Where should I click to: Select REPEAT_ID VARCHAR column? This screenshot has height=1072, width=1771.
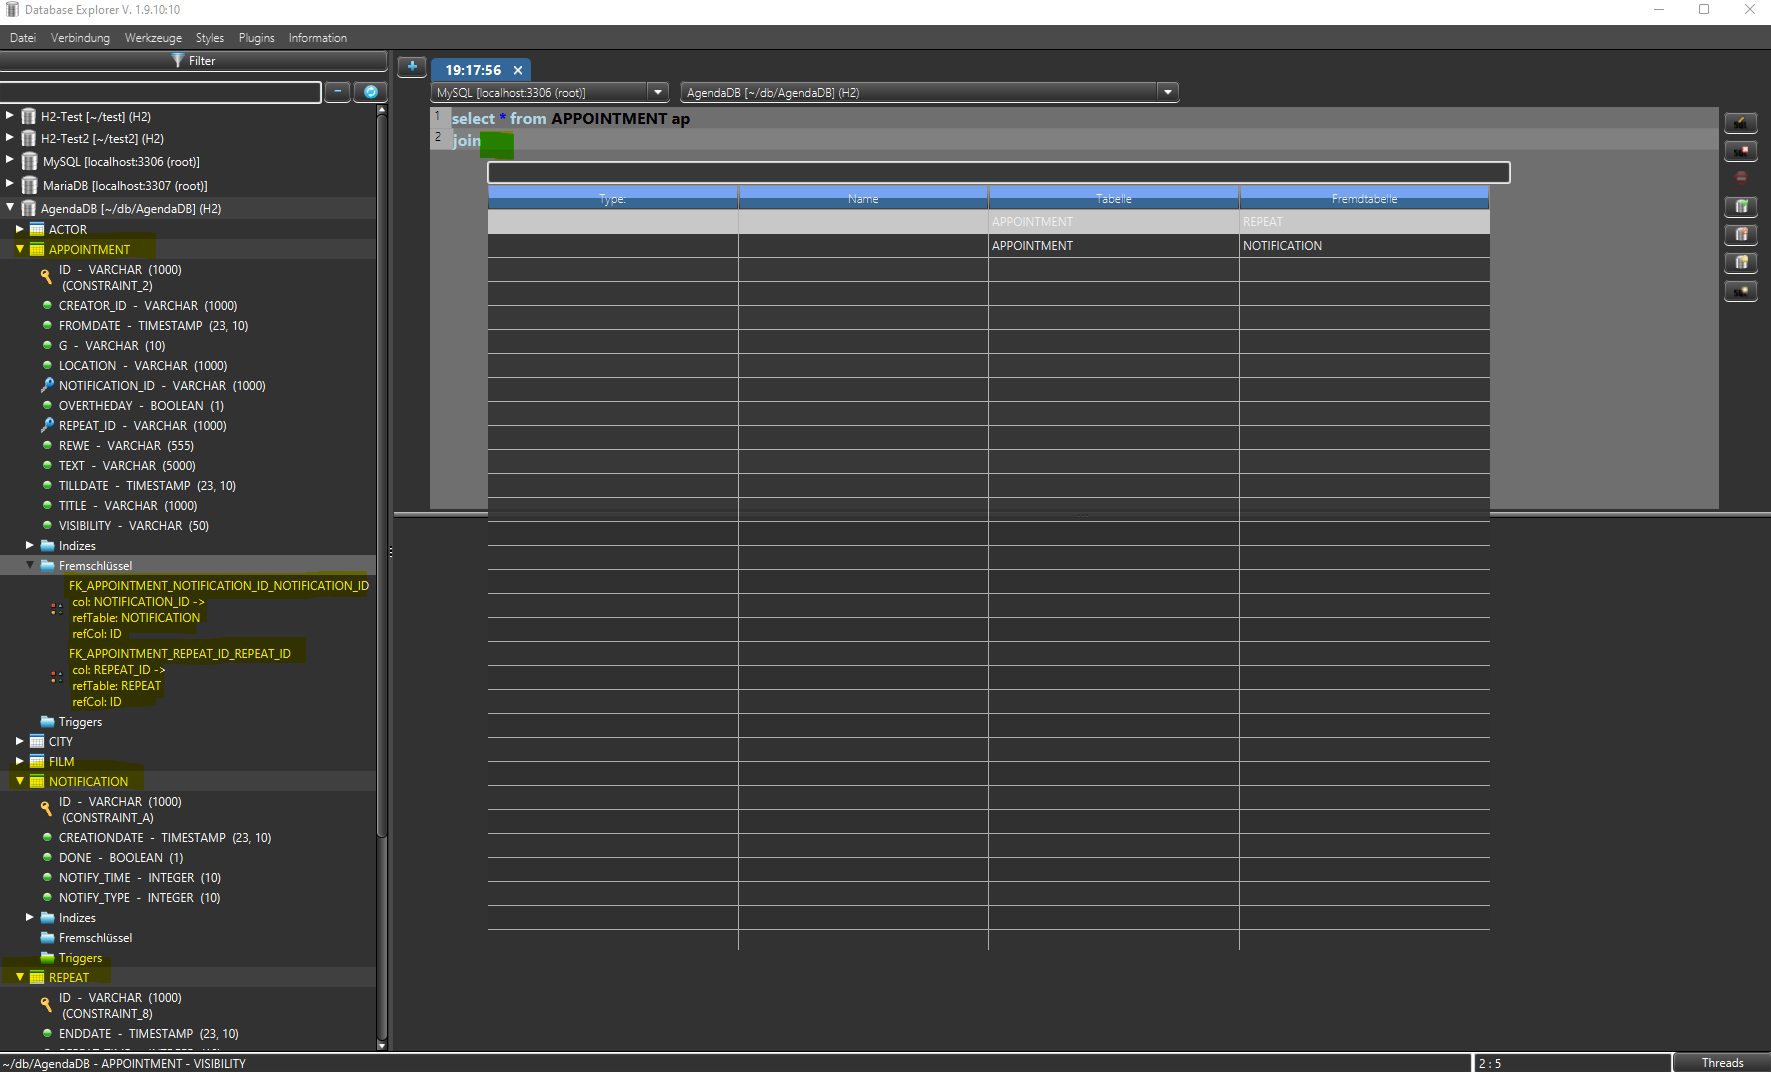click(x=143, y=426)
